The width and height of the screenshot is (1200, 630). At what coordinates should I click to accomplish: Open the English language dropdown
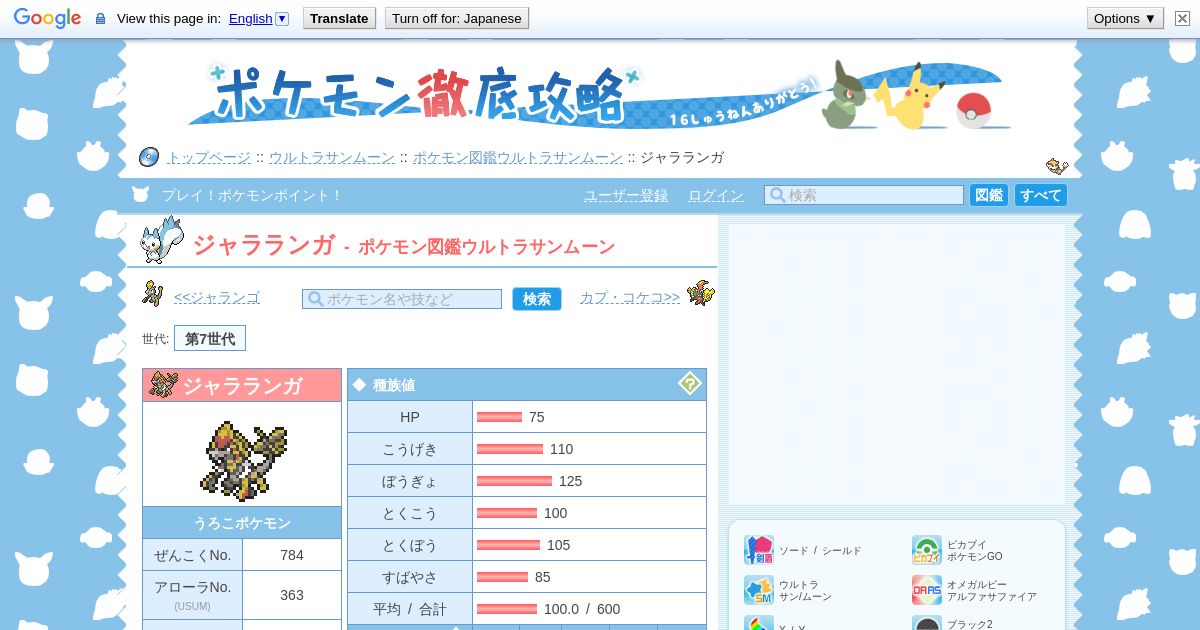point(258,18)
